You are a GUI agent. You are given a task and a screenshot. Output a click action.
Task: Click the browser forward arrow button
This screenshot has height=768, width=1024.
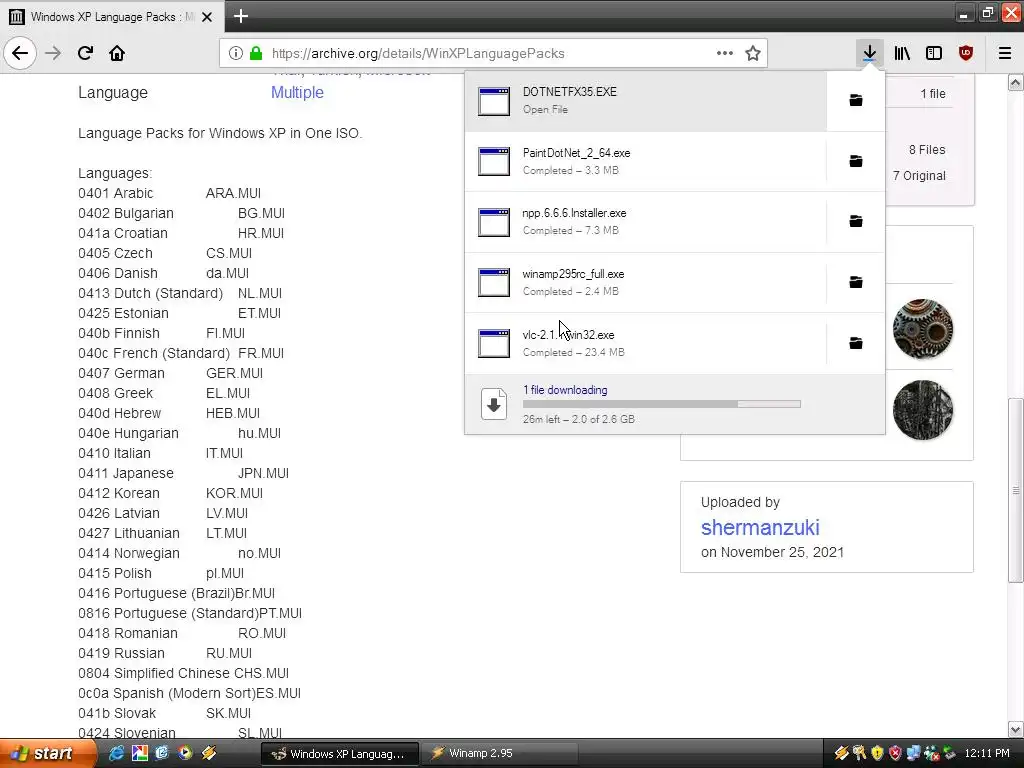53,53
